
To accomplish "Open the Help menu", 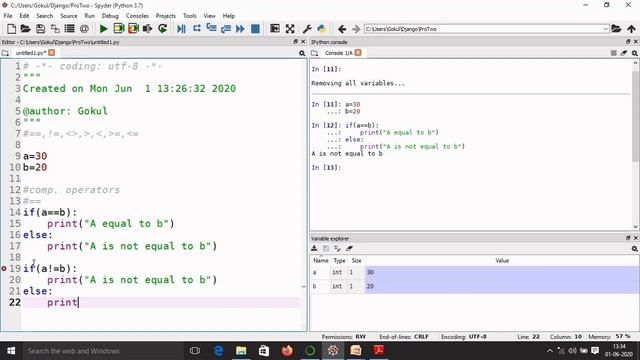I will [229, 16].
